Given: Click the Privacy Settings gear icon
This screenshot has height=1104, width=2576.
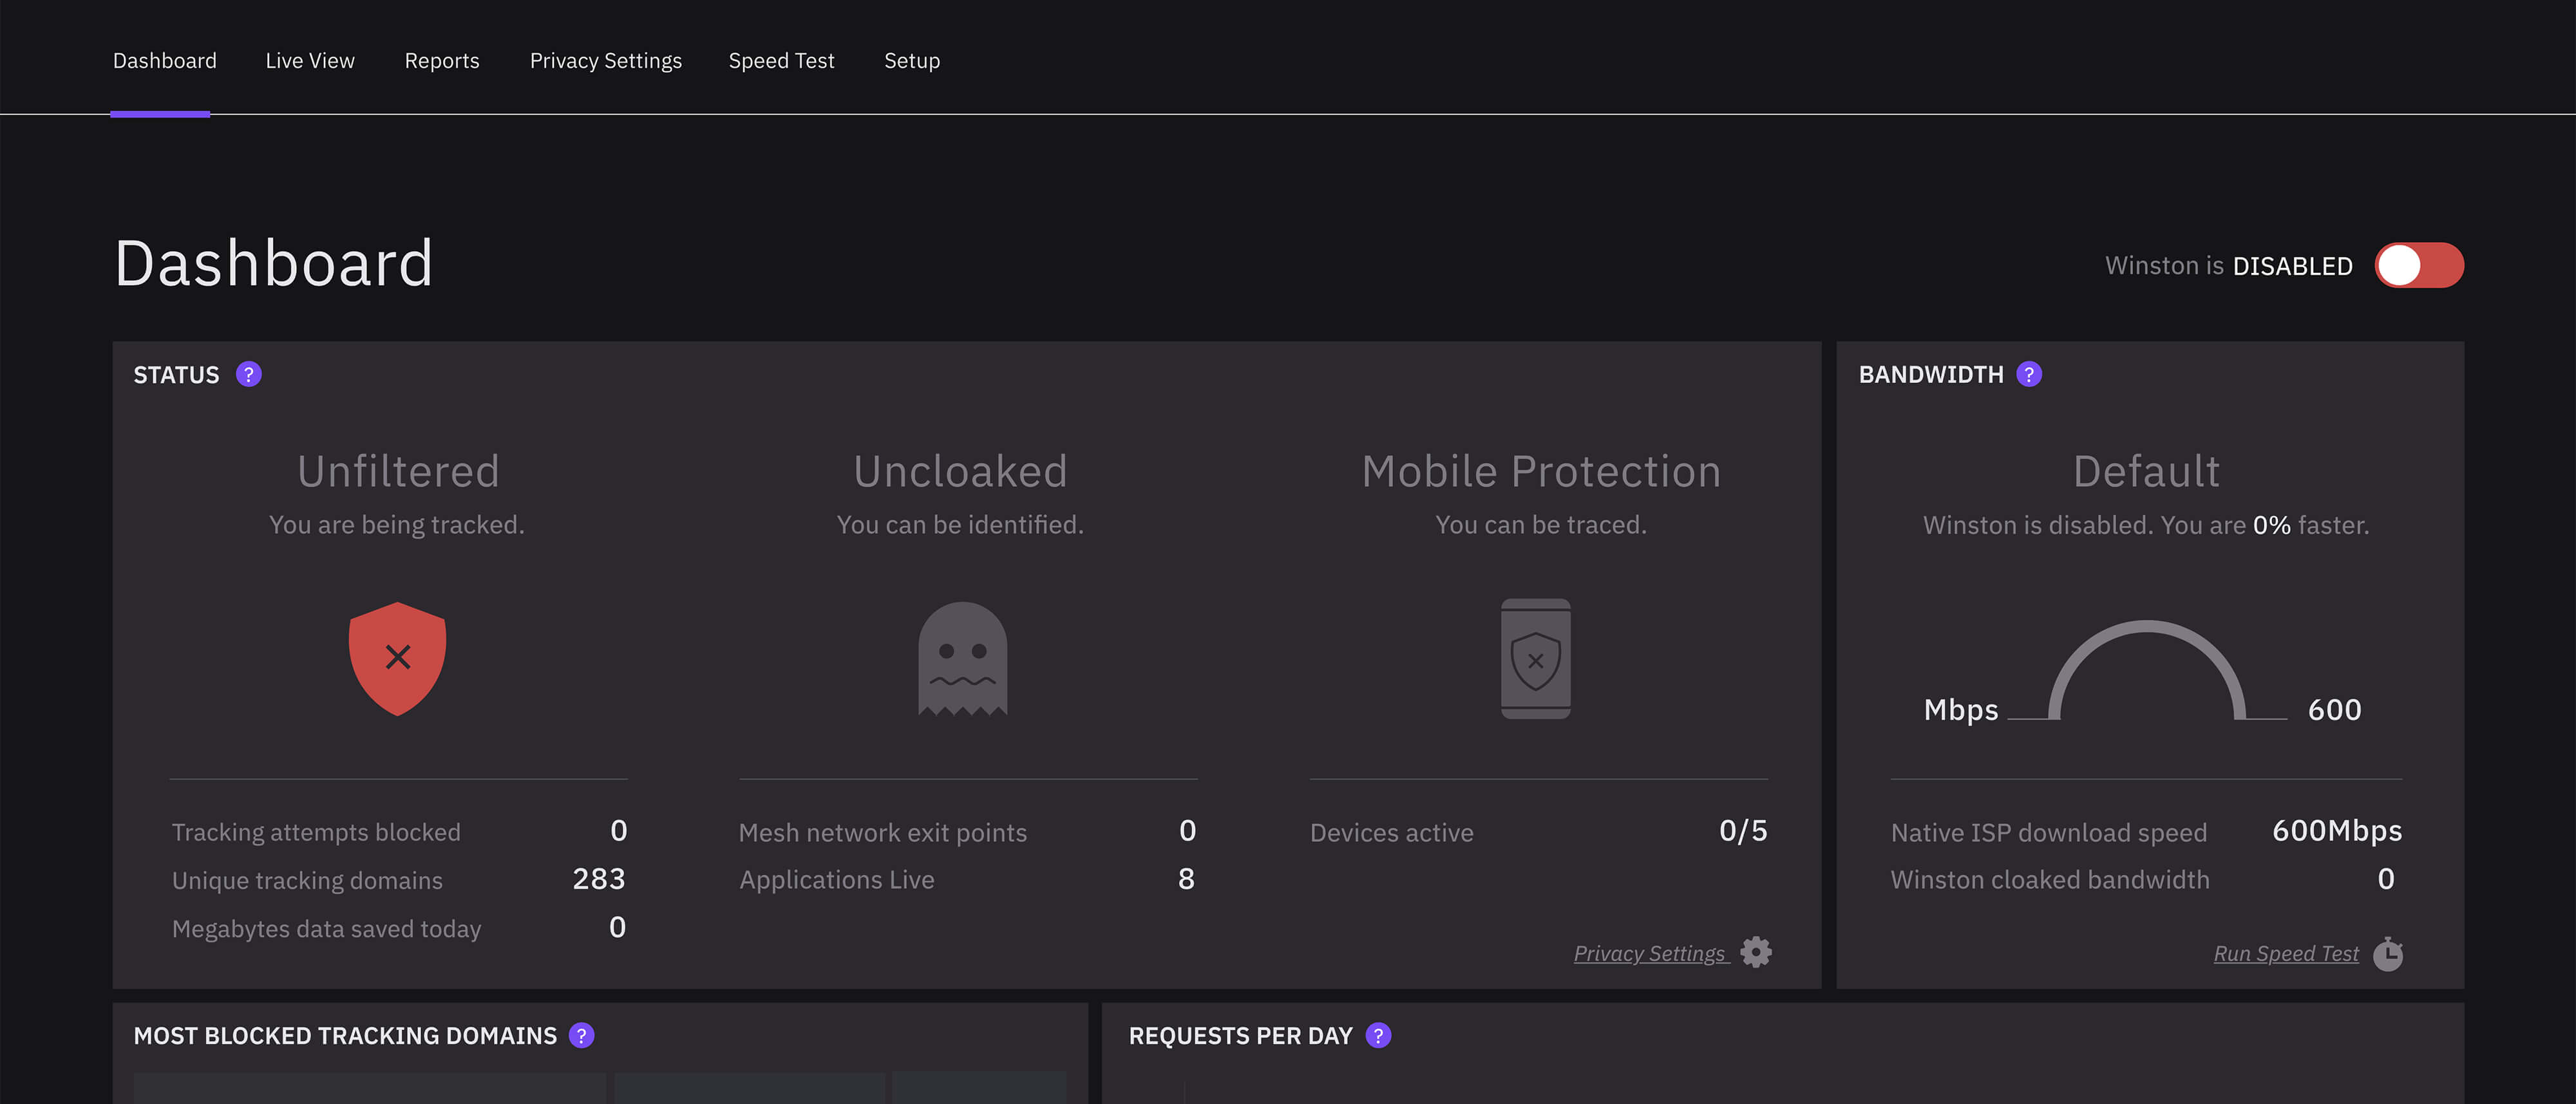Looking at the screenshot, I should (1755, 952).
